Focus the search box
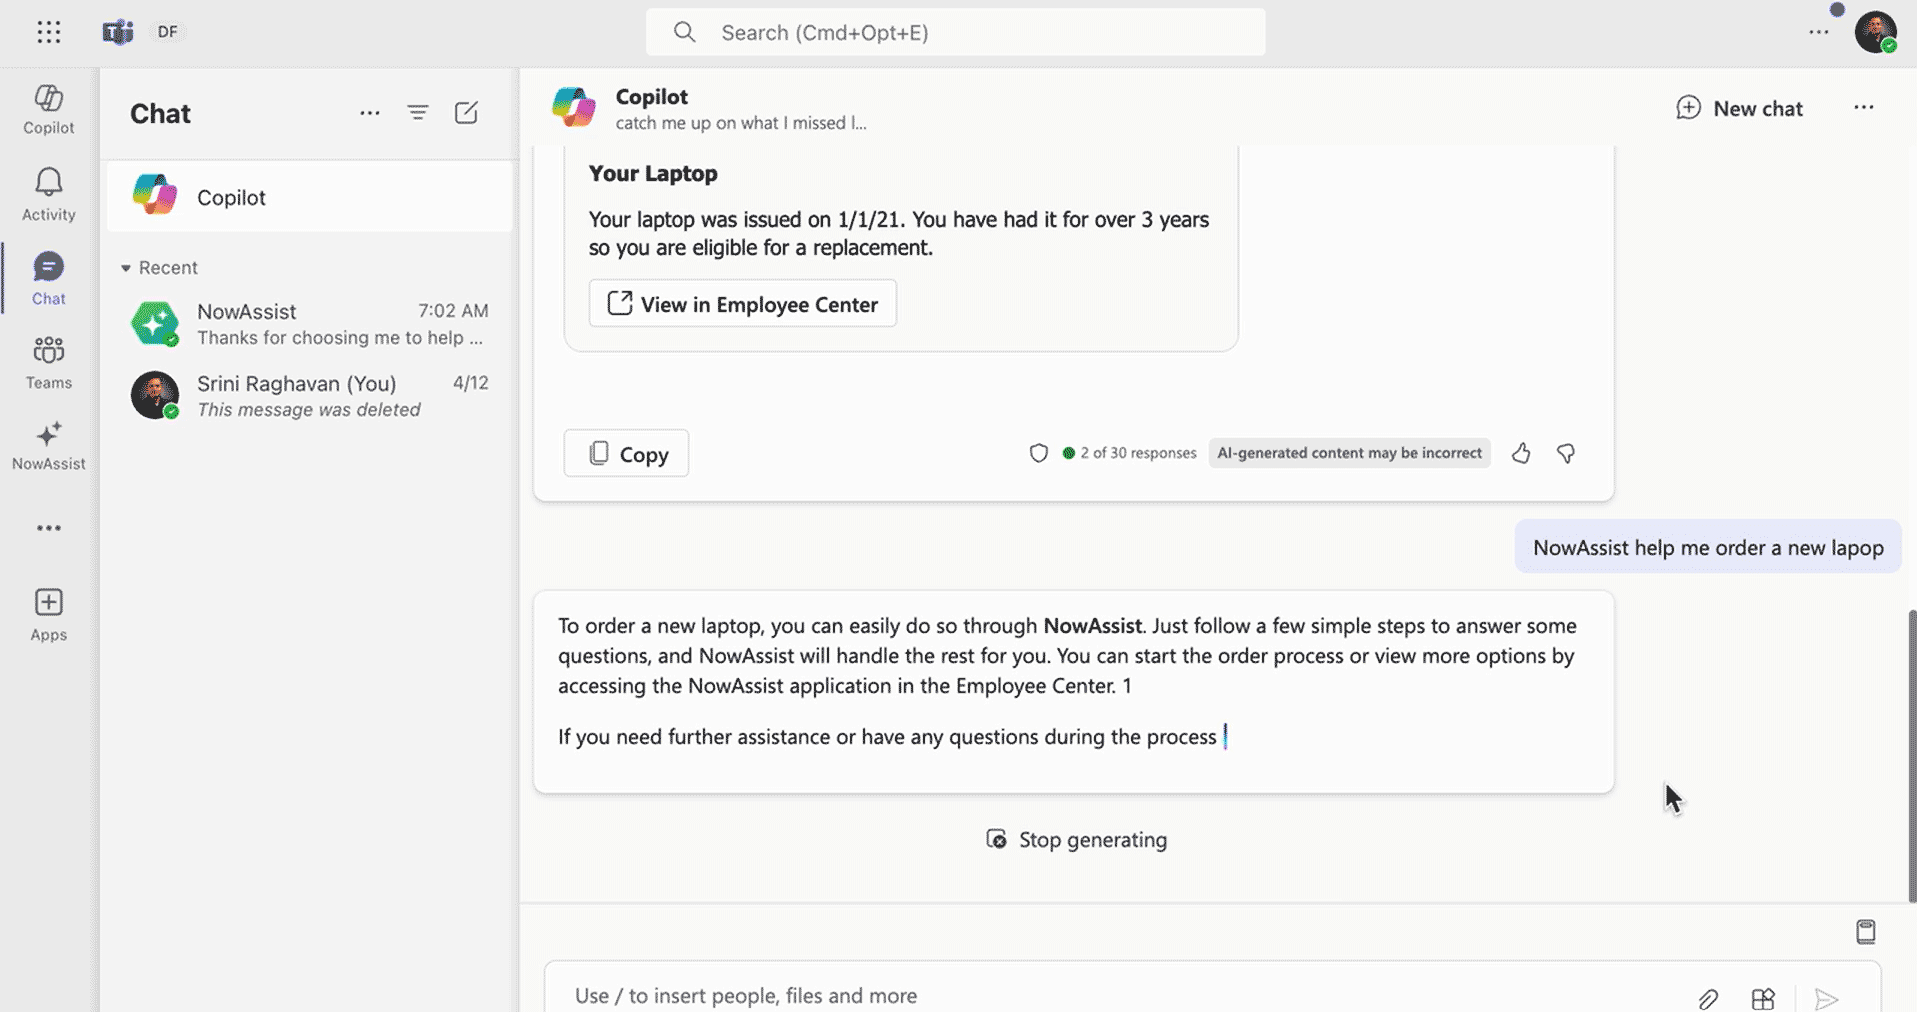Image resolution: width=1917 pixels, height=1012 pixels. pyautogui.click(x=955, y=32)
